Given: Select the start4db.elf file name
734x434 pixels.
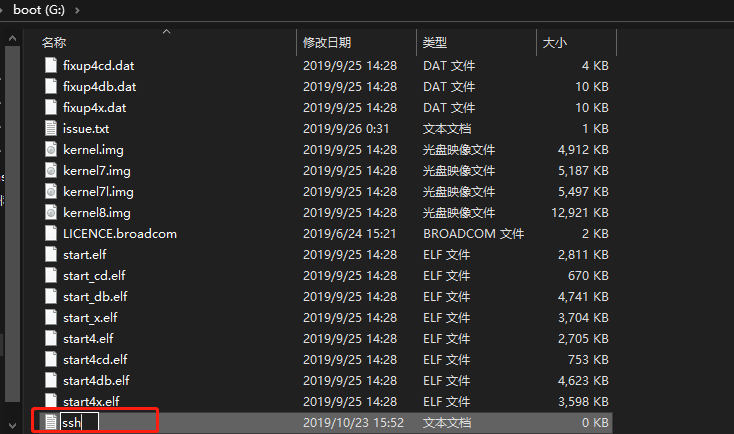Looking at the screenshot, I should [x=96, y=381].
